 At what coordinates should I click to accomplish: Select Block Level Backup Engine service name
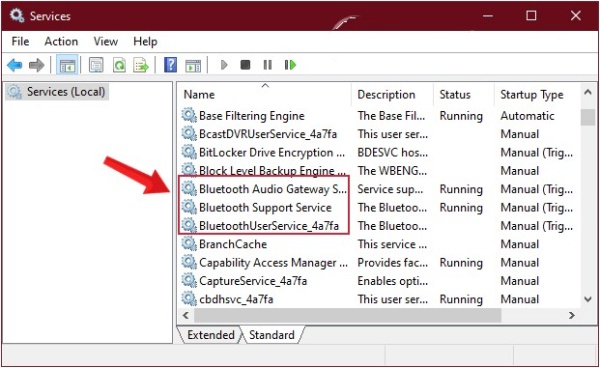click(x=272, y=171)
